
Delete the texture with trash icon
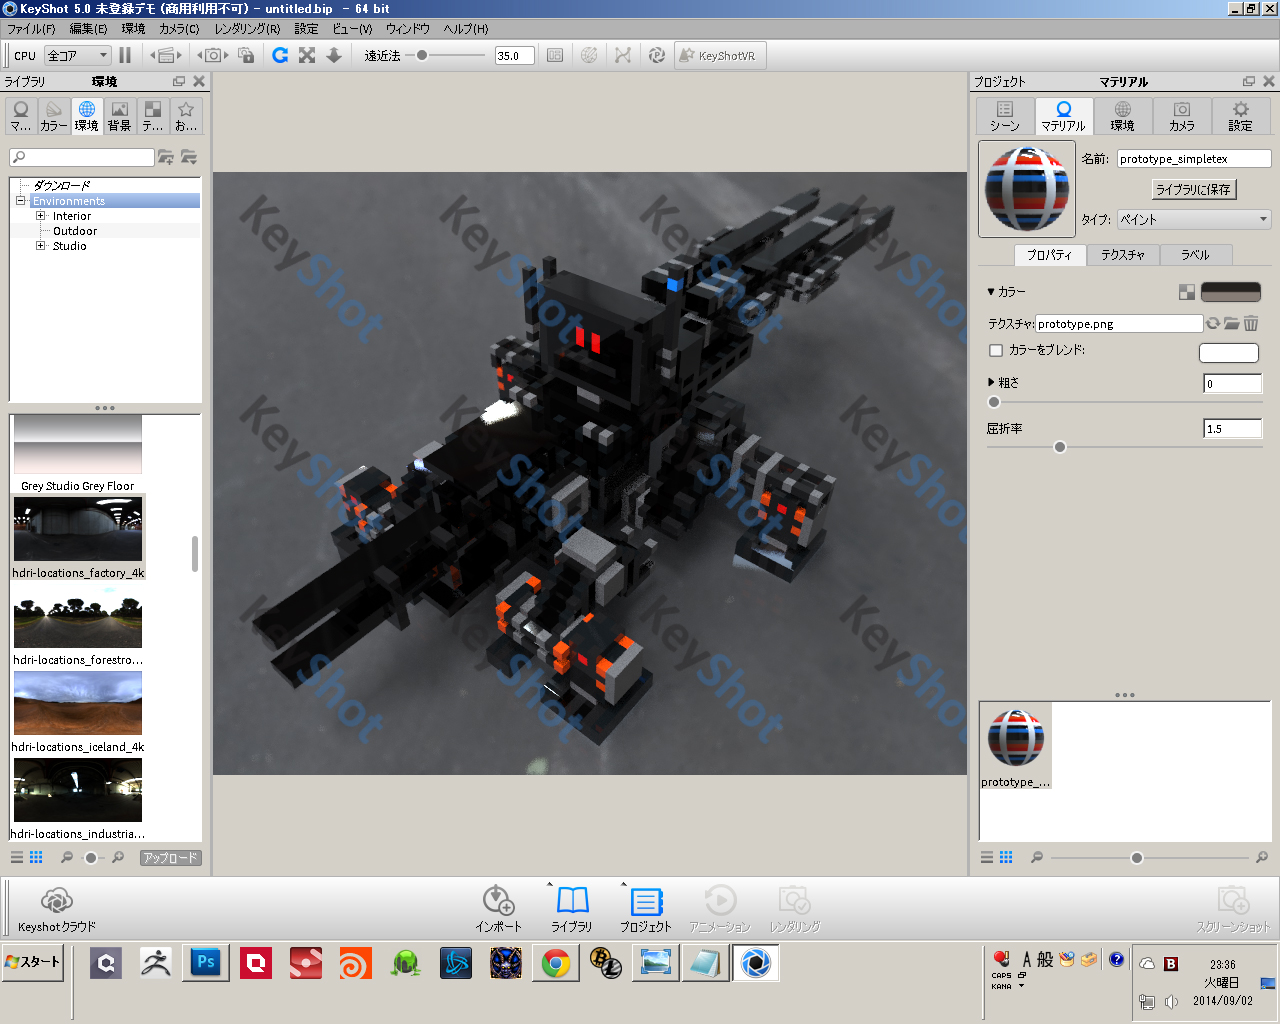pos(1251,323)
